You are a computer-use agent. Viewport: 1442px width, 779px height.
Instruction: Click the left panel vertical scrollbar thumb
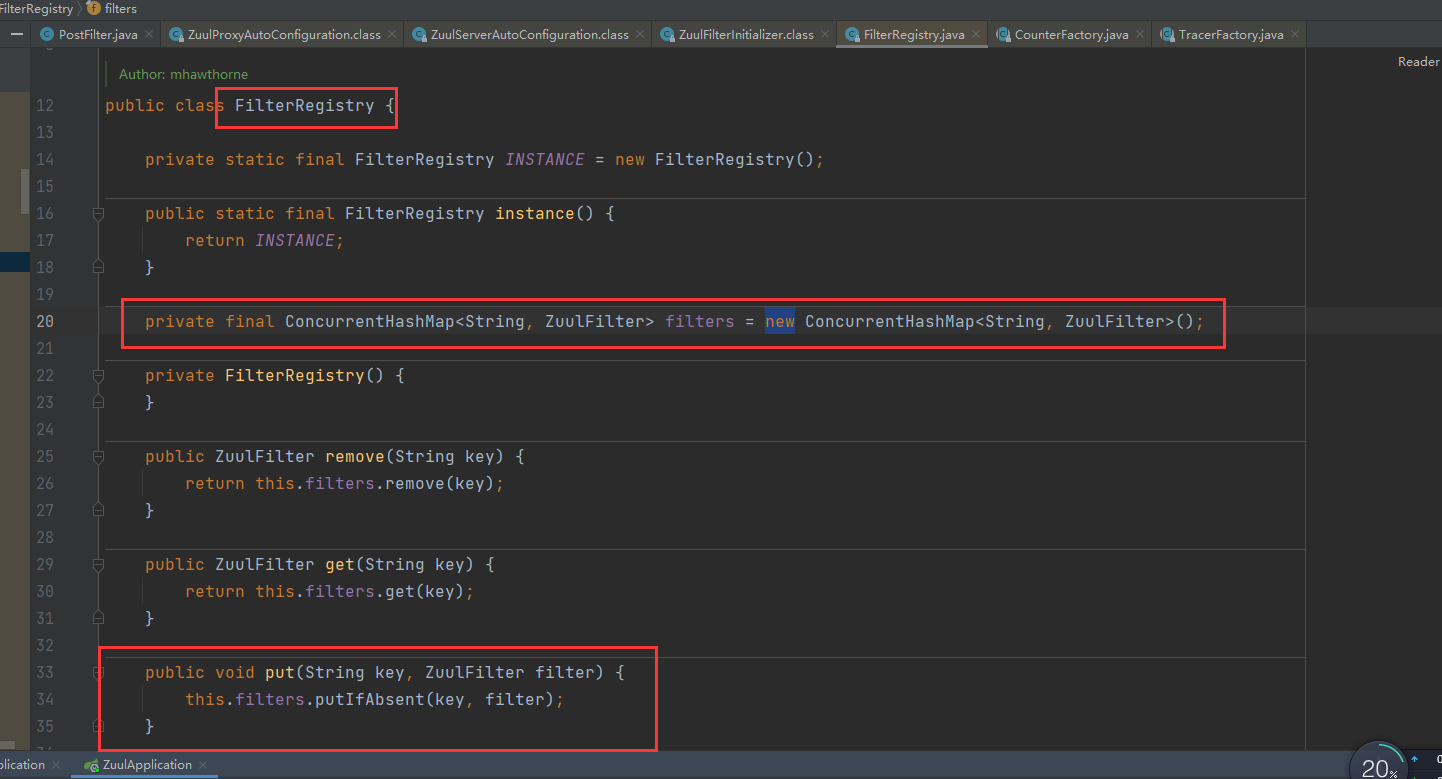[25, 191]
